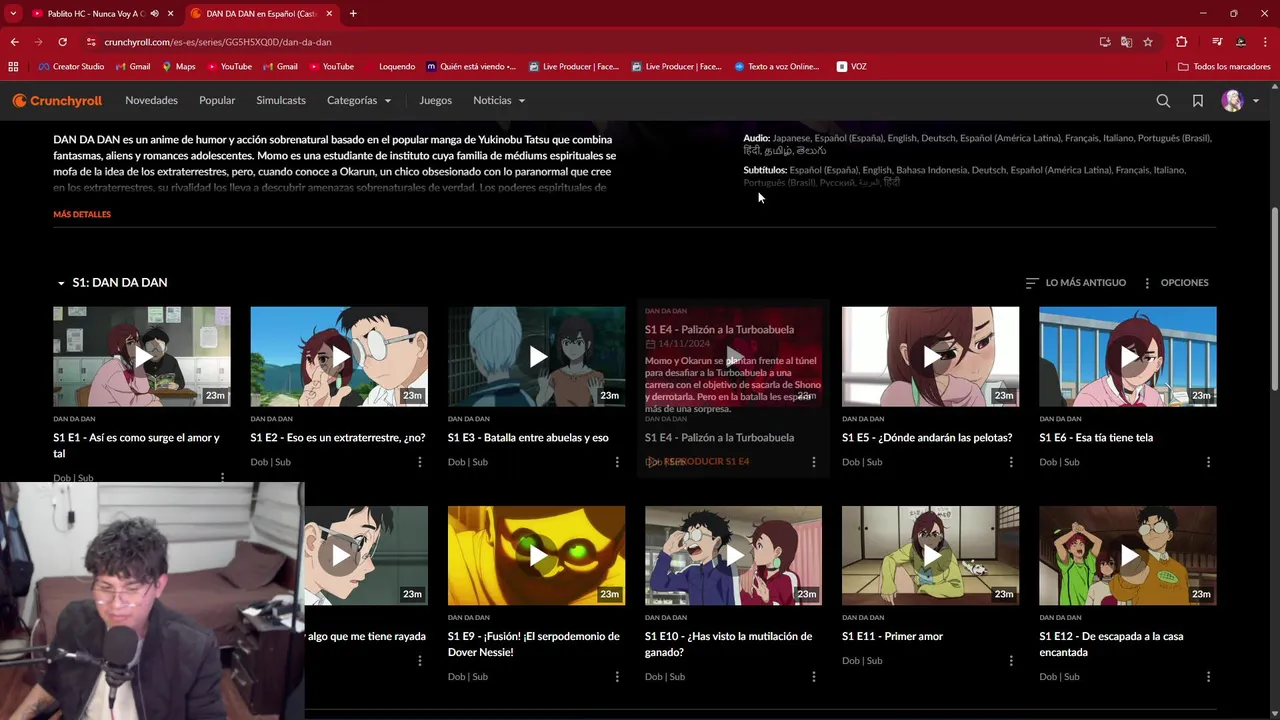Open episode title Batalla entre abuelas y eso
This screenshot has width=1280, height=720.
pos(528,438)
